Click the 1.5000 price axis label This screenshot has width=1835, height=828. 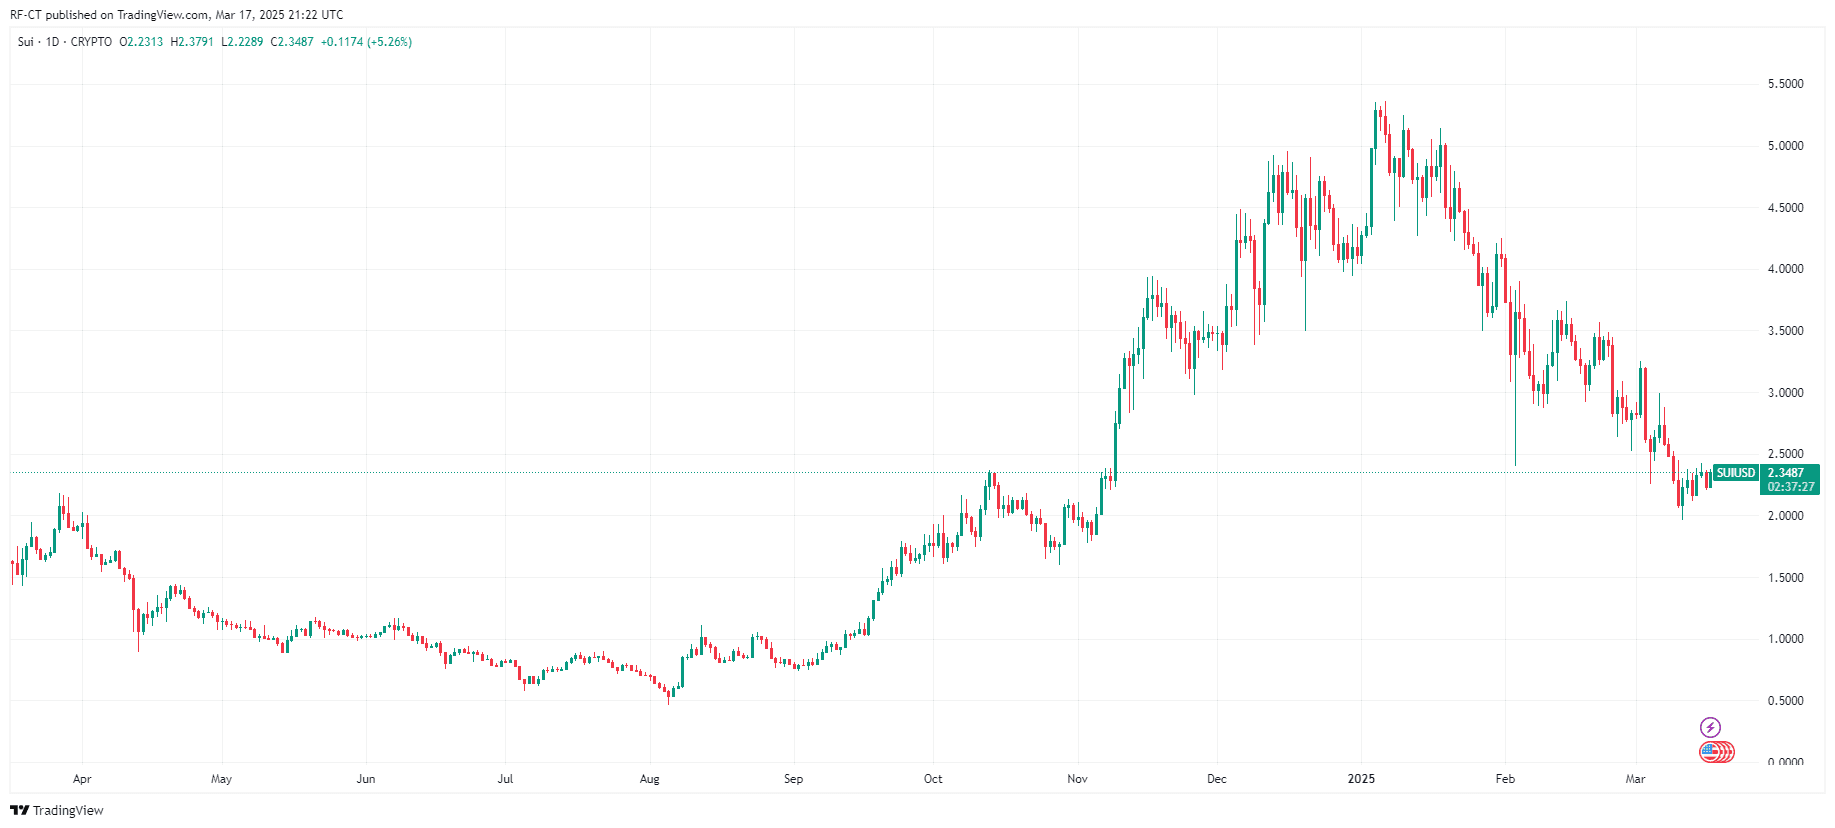point(1785,578)
